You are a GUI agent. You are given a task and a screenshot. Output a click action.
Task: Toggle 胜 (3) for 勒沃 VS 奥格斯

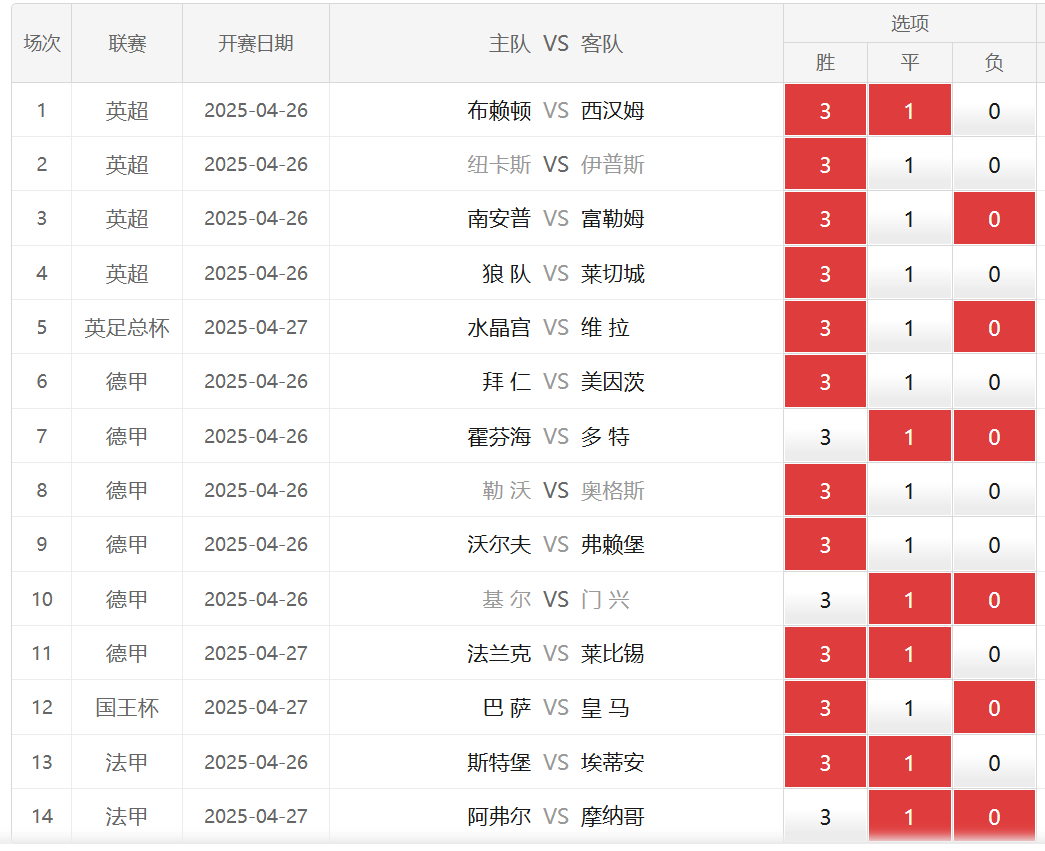tap(825, 490)
